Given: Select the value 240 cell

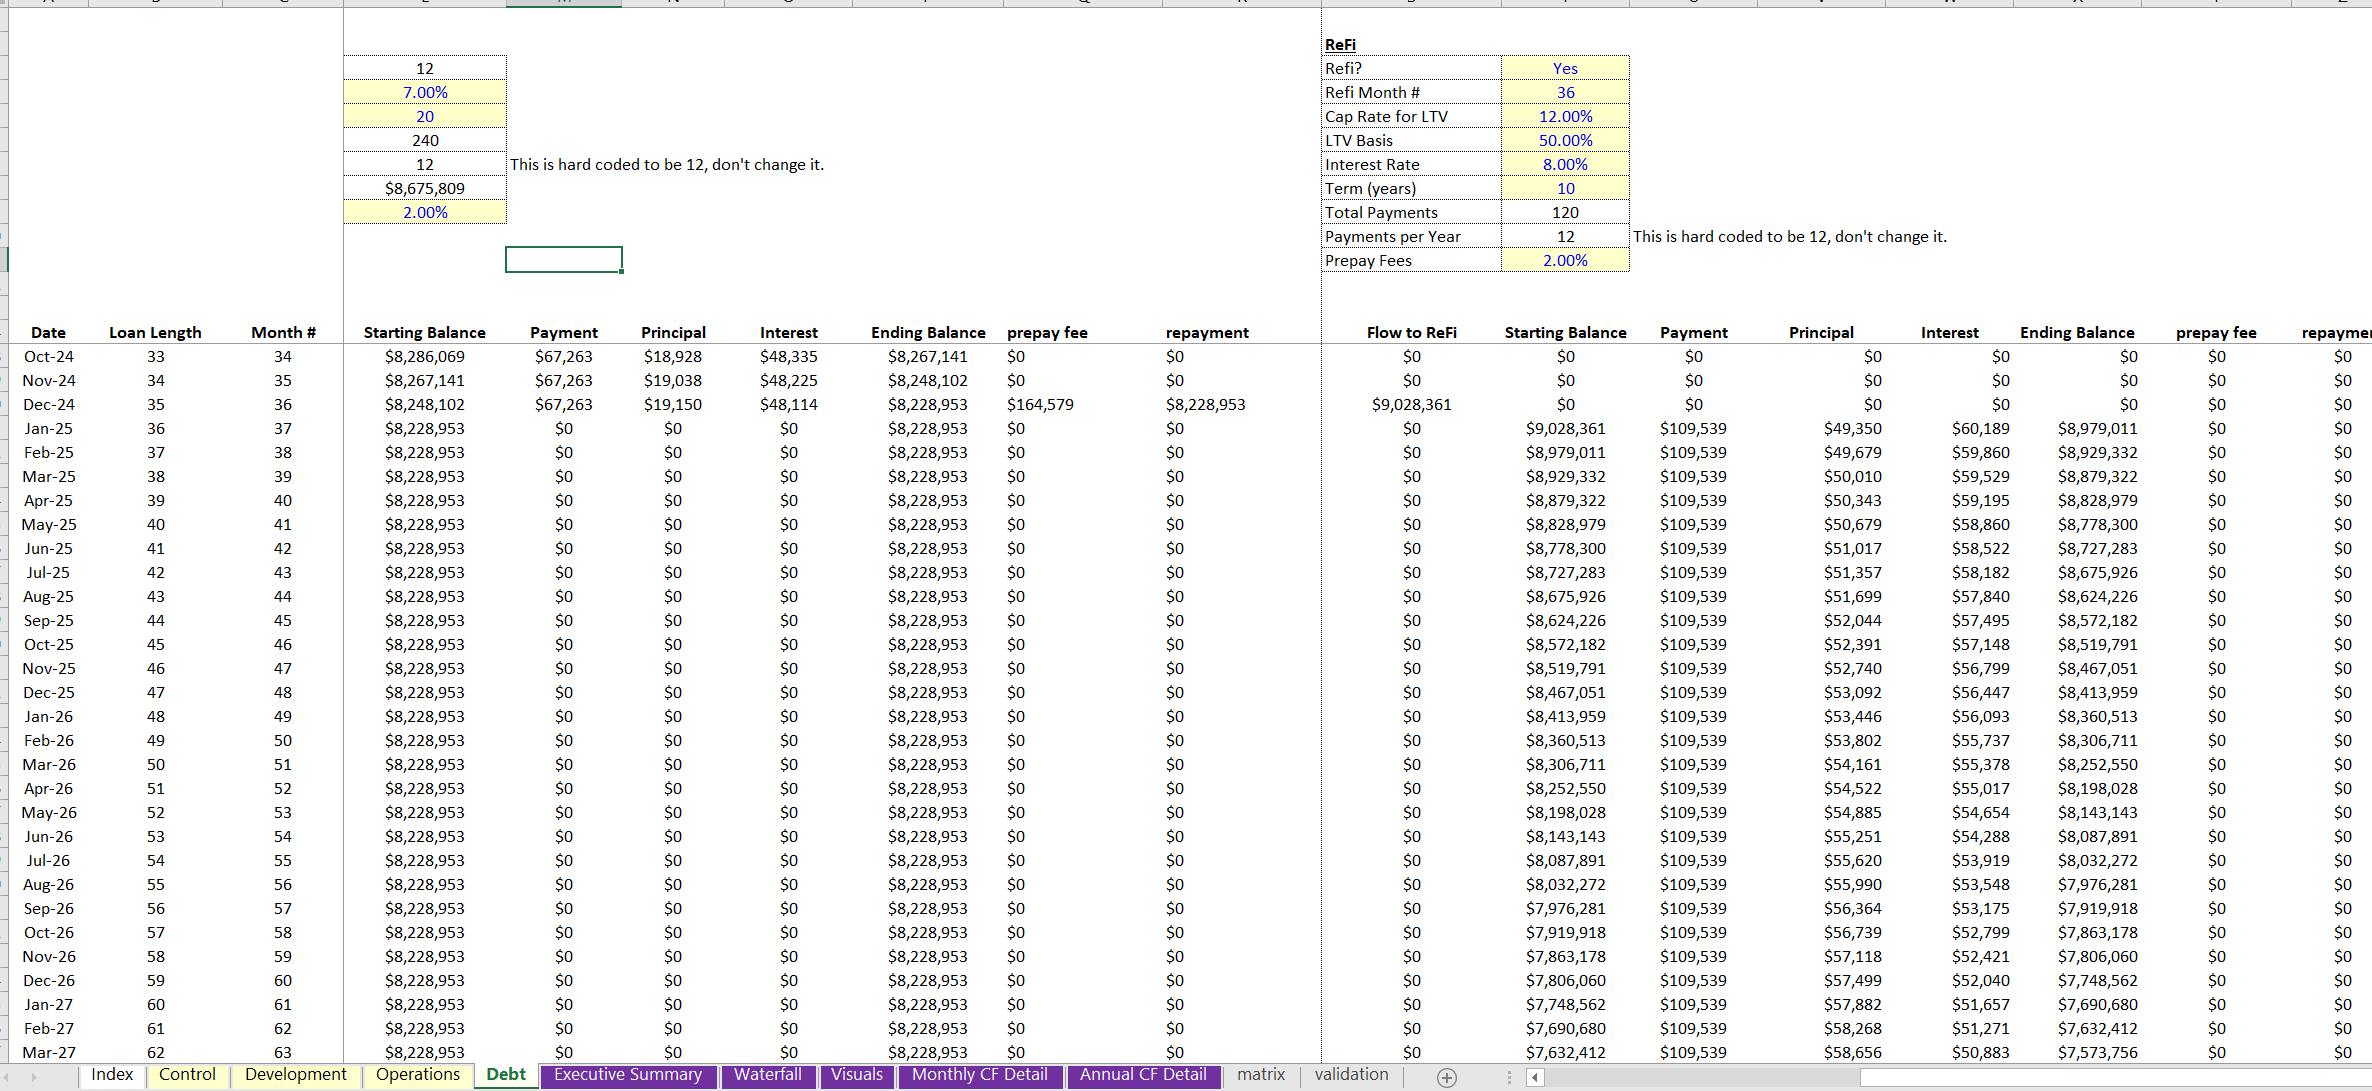Looking at the screenshot, I should click(x=425, y=140).
